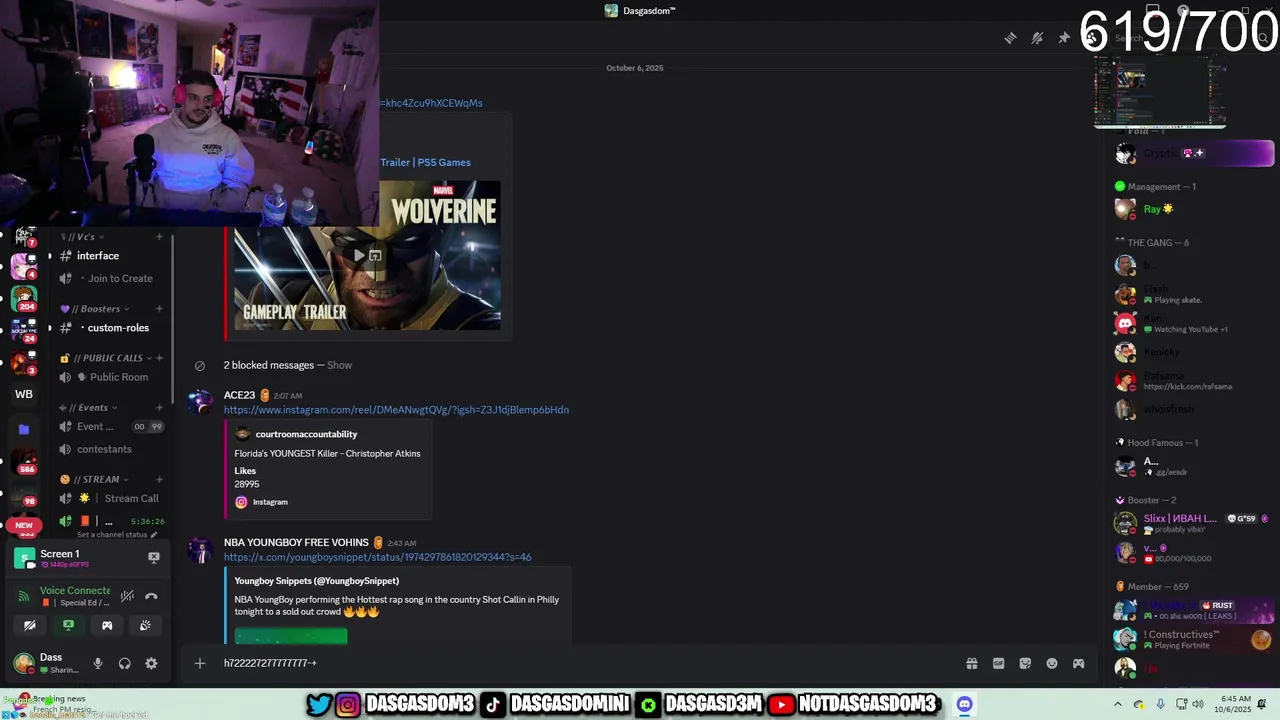Image resolution: width=1280 pixels, height=720 pixels.
Task: Open the GIF picker button
Action: pos(998,663)
